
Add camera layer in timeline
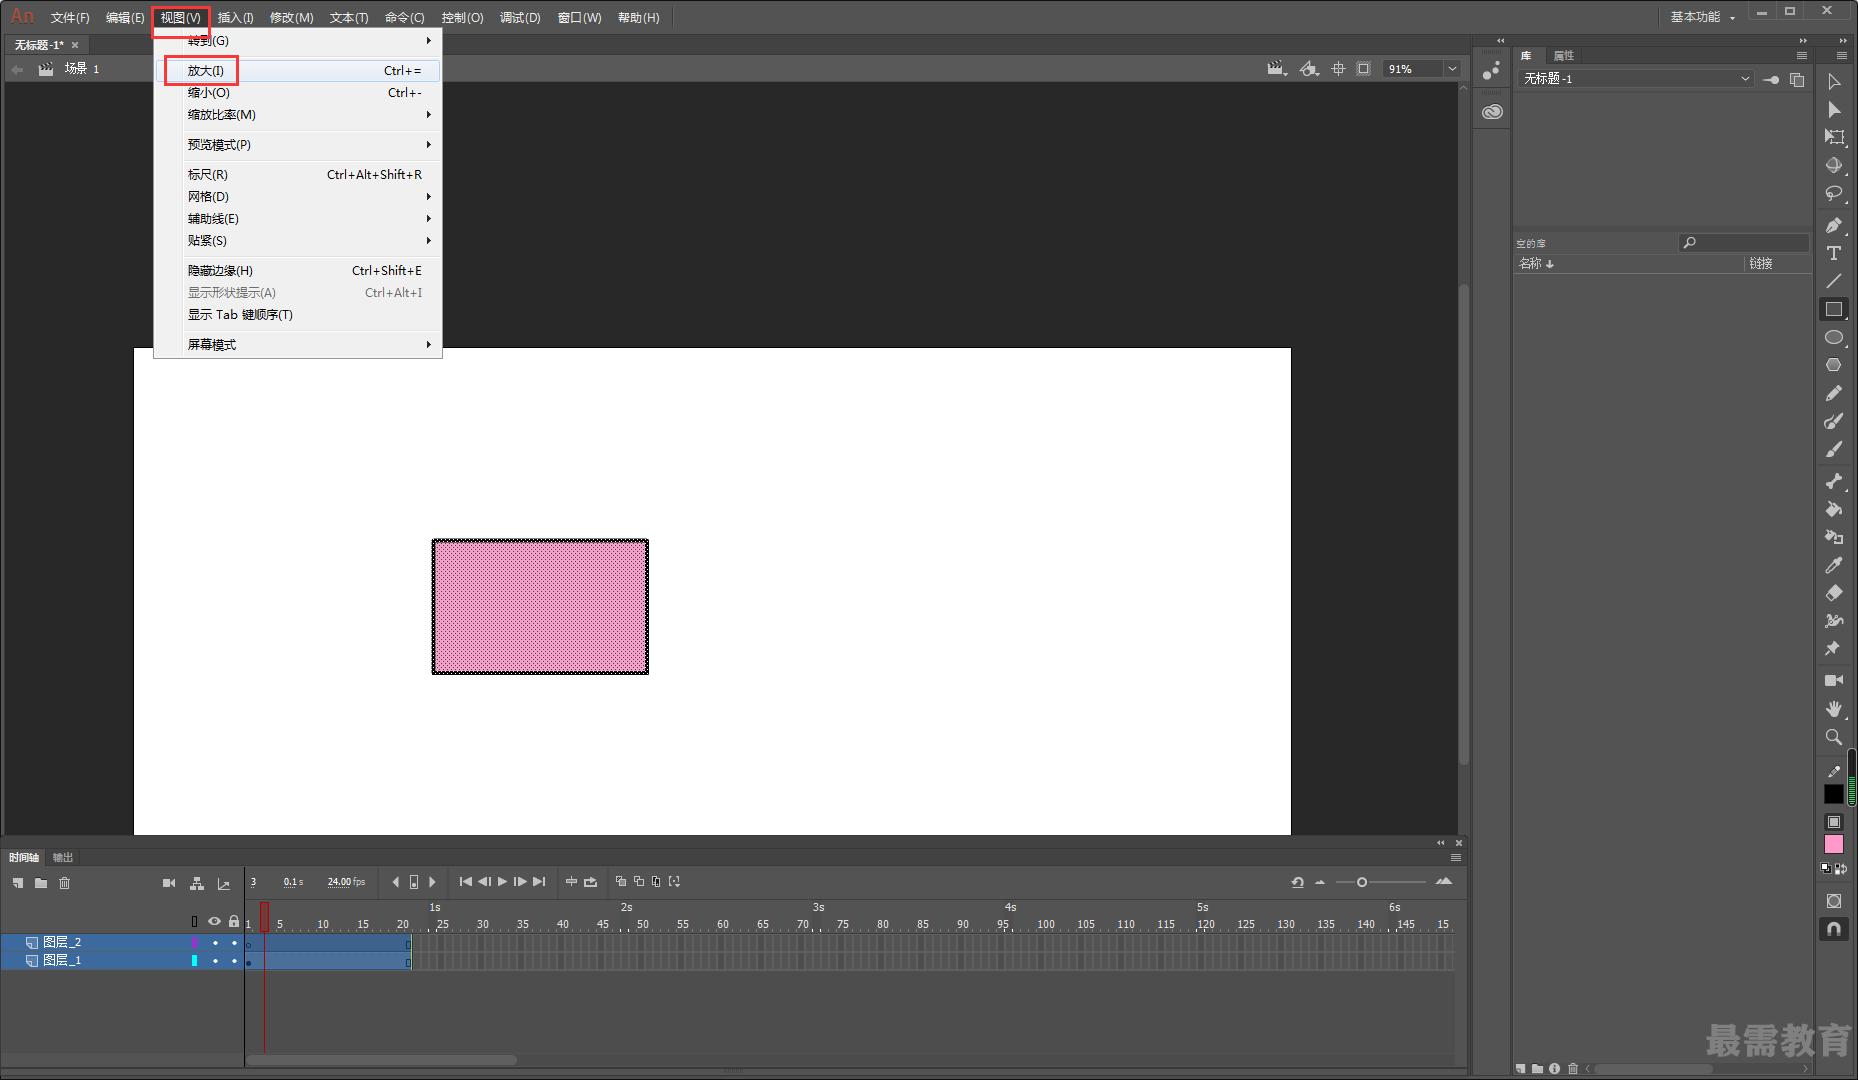169,883
